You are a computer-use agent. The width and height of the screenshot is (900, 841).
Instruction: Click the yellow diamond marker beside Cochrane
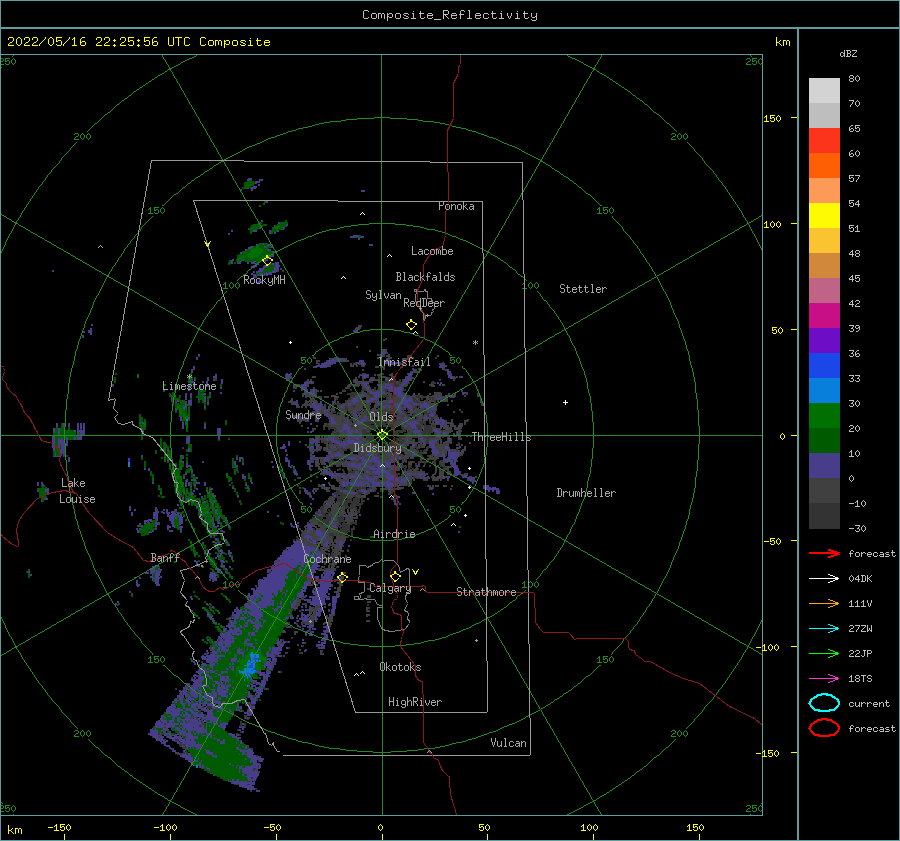[x=343, y=577]
